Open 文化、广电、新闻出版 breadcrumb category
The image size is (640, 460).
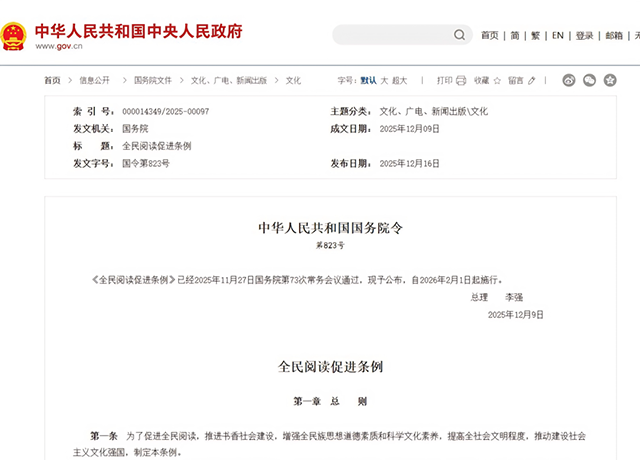click(228, 80)
